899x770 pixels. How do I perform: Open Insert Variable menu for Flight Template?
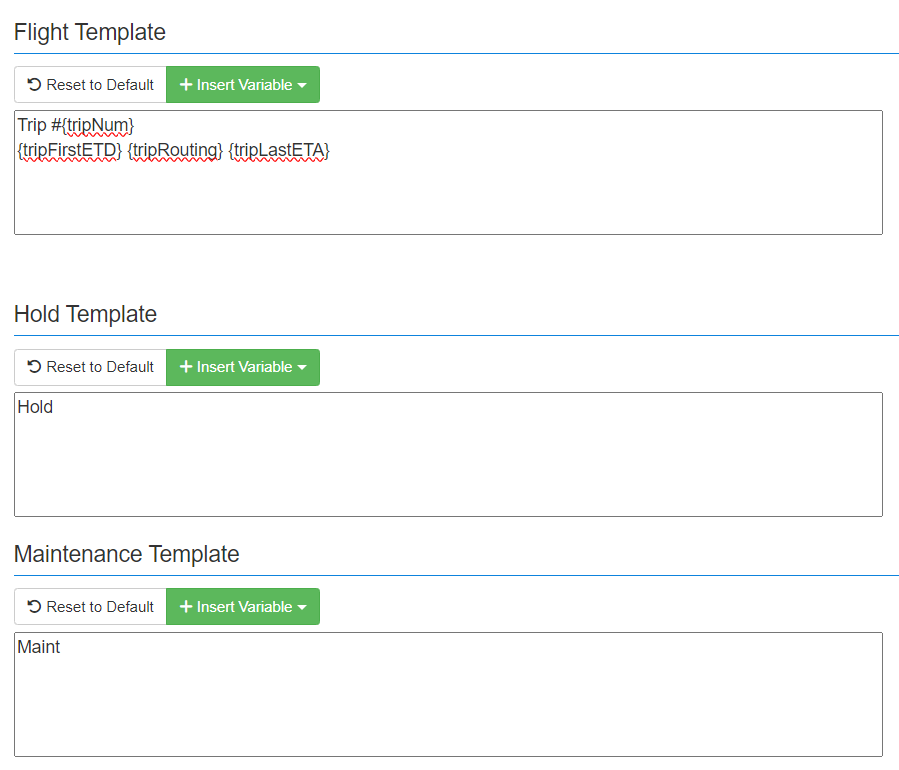(243, 85)
